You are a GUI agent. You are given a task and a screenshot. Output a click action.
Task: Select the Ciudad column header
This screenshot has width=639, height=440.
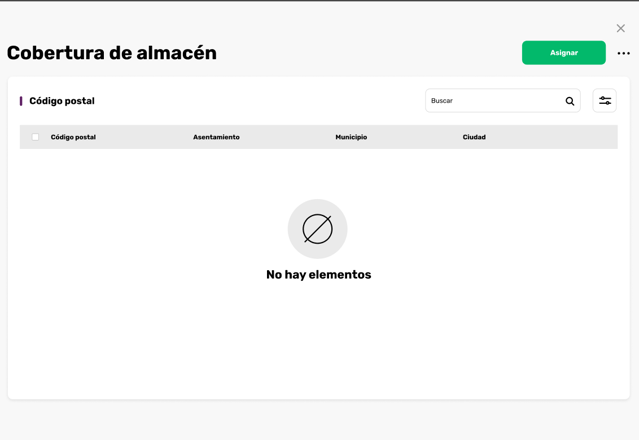pyautogui.click(x=474, y=137)
